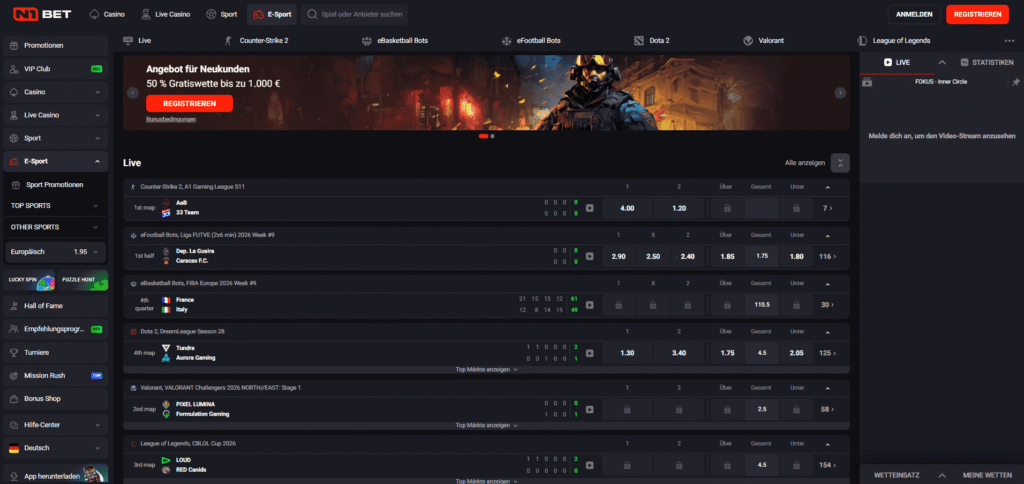Open Turniere in the sidebar
The width and height of the screenshot is (1024, 484).
coord(56,353)
